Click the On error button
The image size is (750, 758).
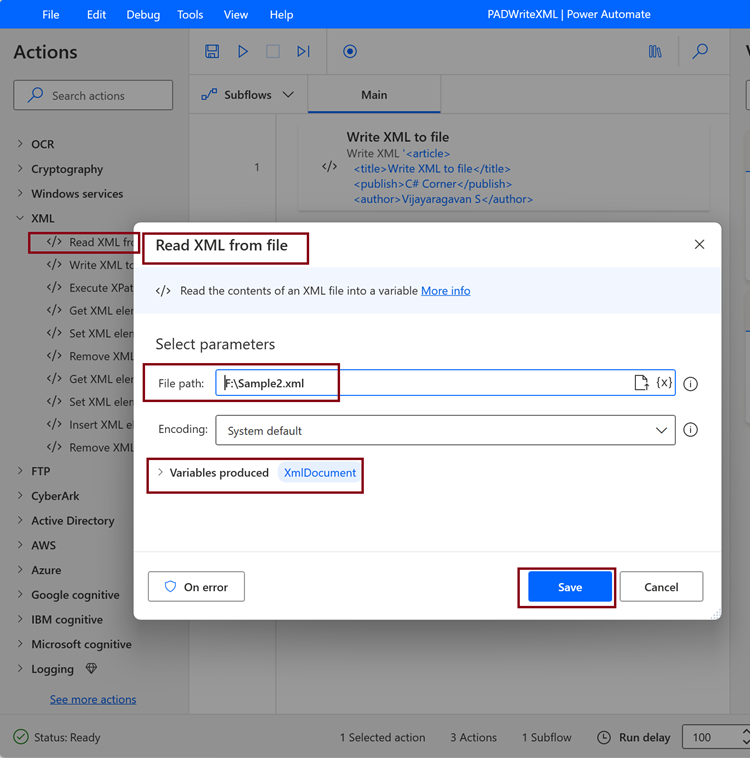pos(196,587)
